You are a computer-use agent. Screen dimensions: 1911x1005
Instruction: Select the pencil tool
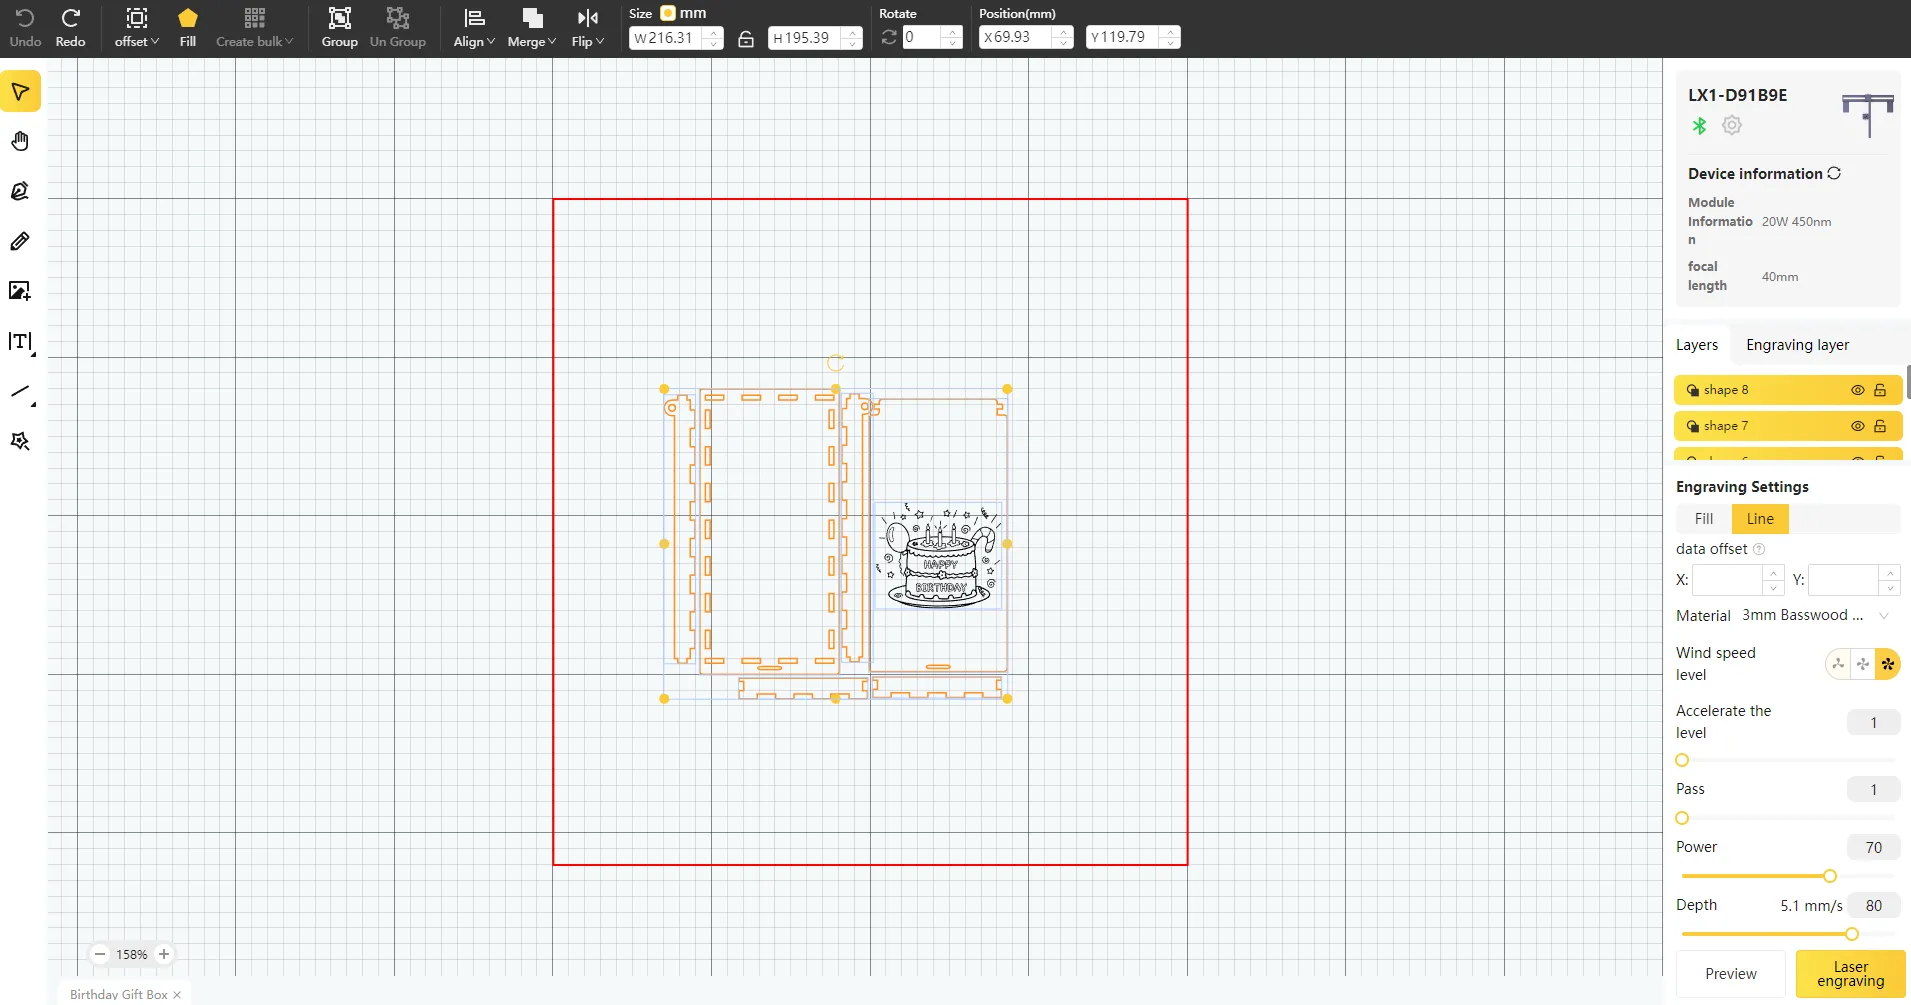20,241
